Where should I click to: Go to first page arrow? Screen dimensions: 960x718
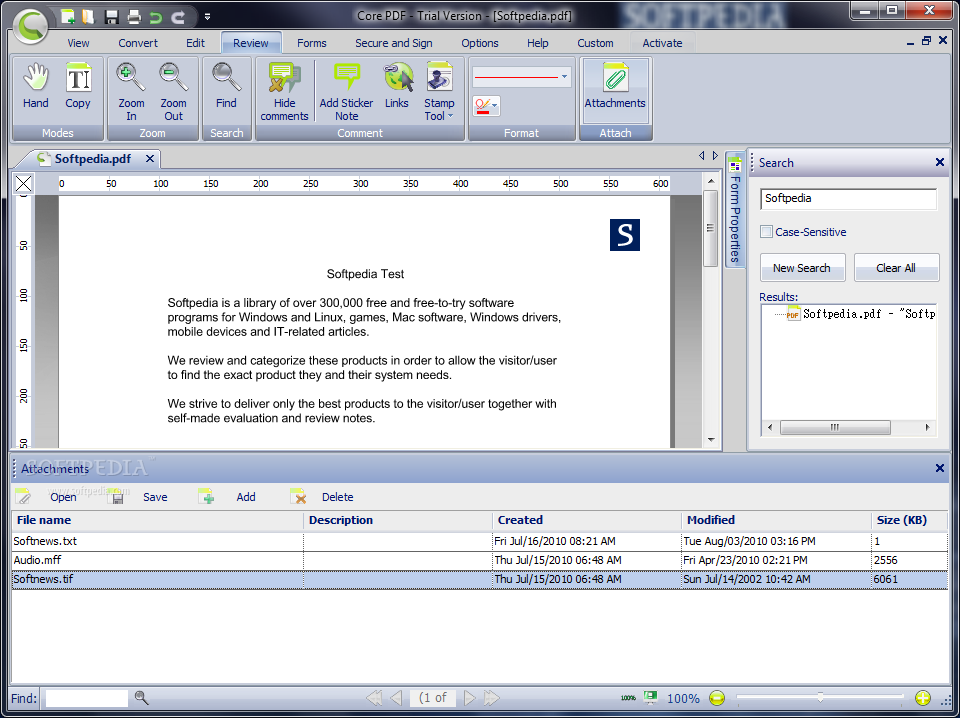(373, 697)
